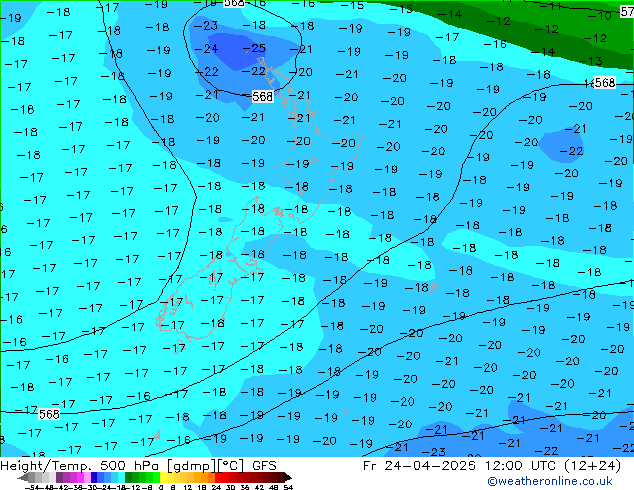
Task: Click the '54' legend scale label
Action: pos(288,487)
